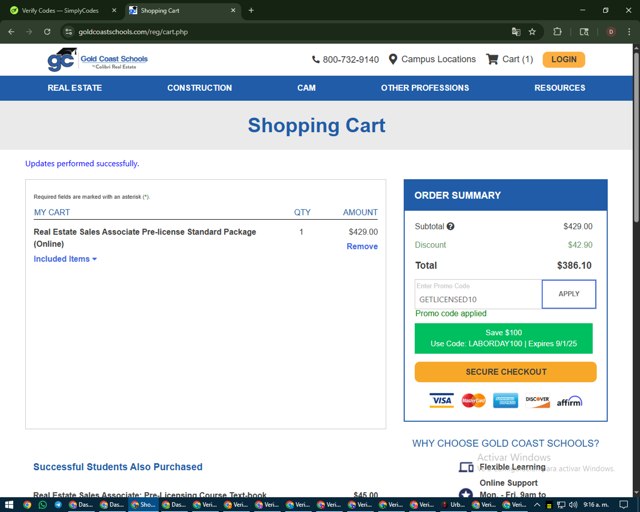
Task: Click the promo code input field
Action: coord(478,294)
